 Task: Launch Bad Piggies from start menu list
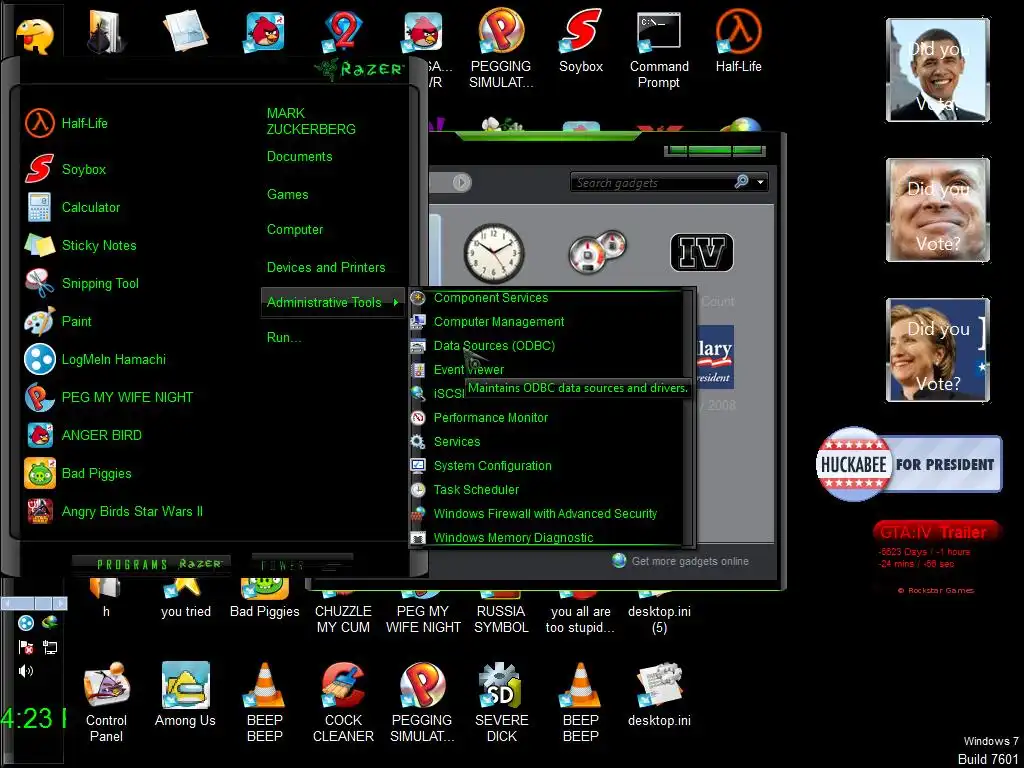(78, 473)
